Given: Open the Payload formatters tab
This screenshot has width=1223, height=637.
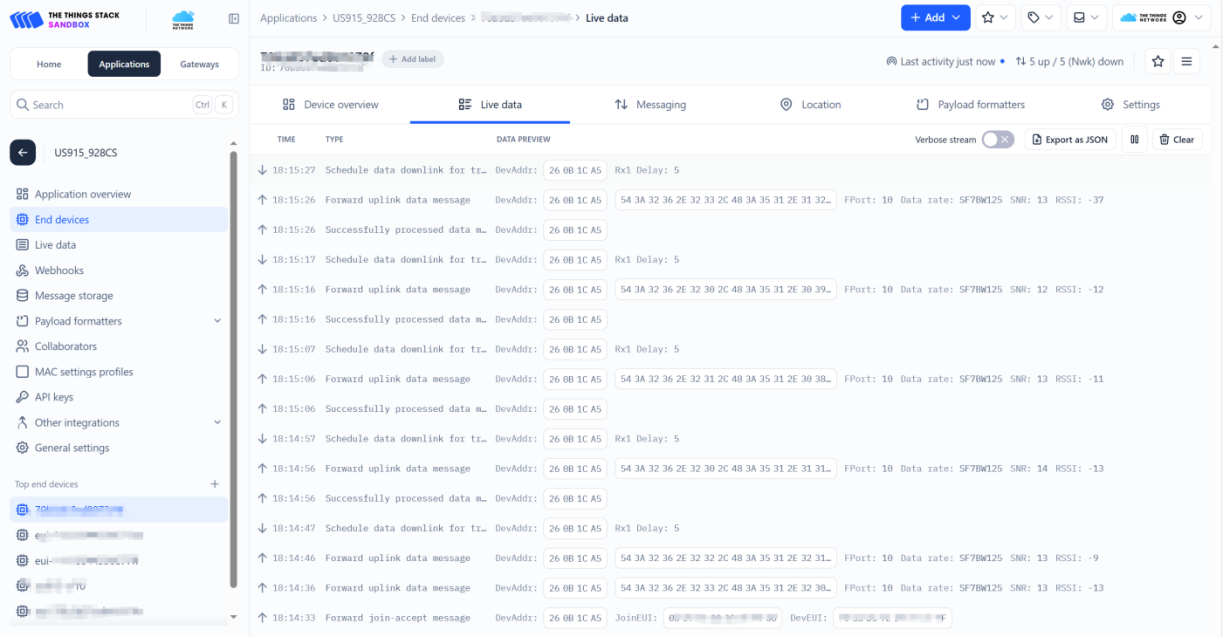Looking at the screenshot, I should pos(970,104).
